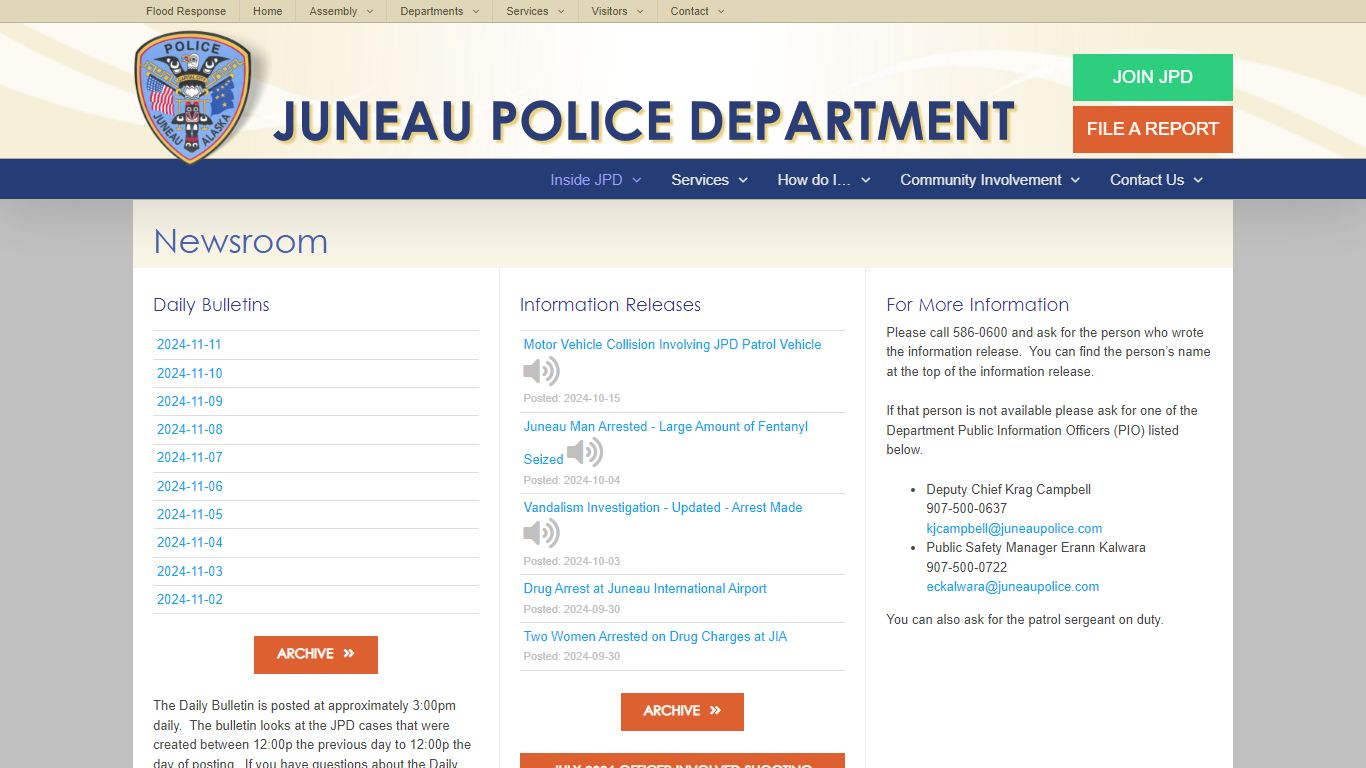Click Posted: 2024-10-04 date text
The image size is (1366, 768).
point(572,480)
